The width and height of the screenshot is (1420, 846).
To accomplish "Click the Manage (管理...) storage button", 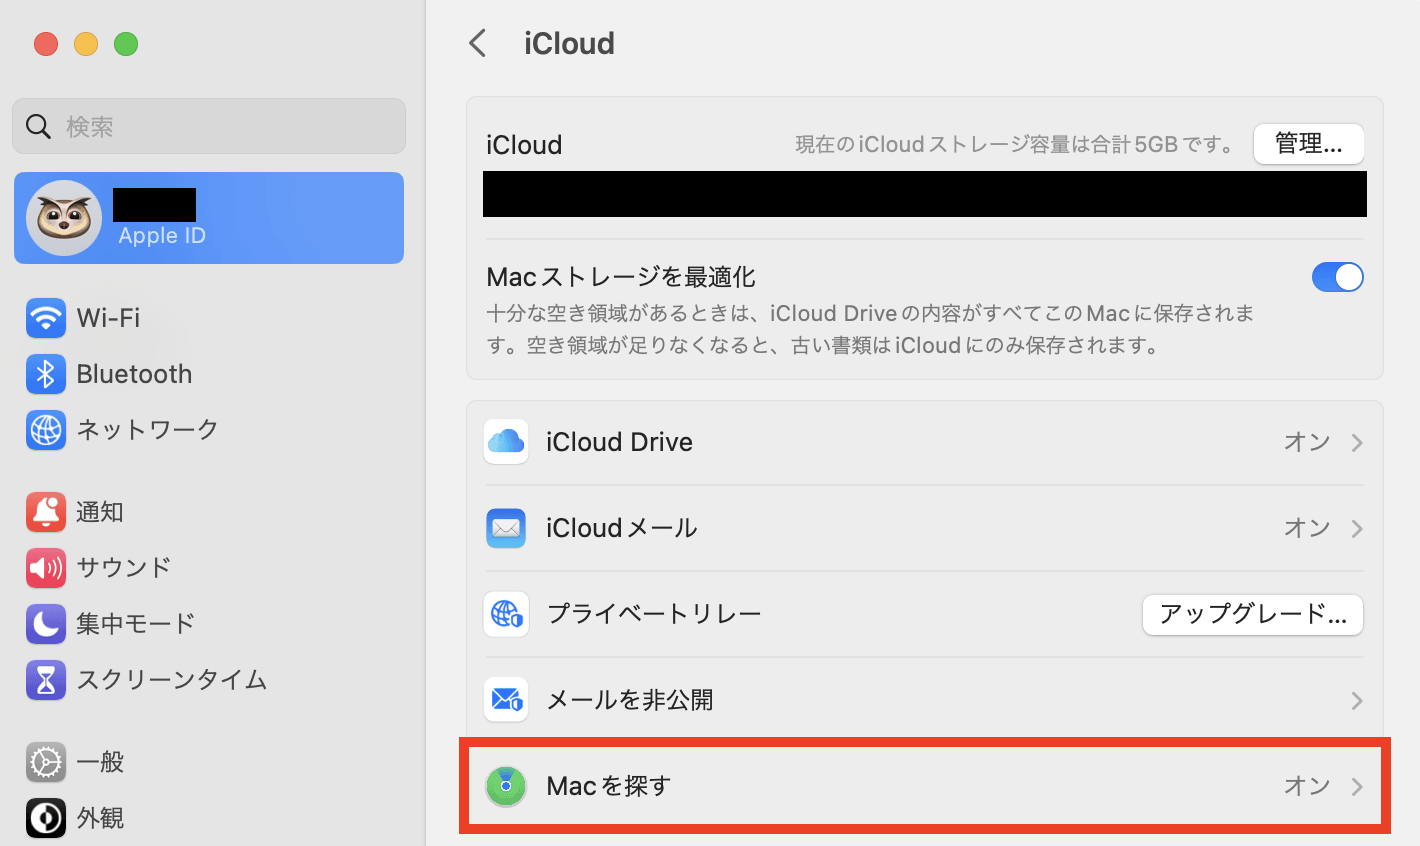I will 1308,144.
